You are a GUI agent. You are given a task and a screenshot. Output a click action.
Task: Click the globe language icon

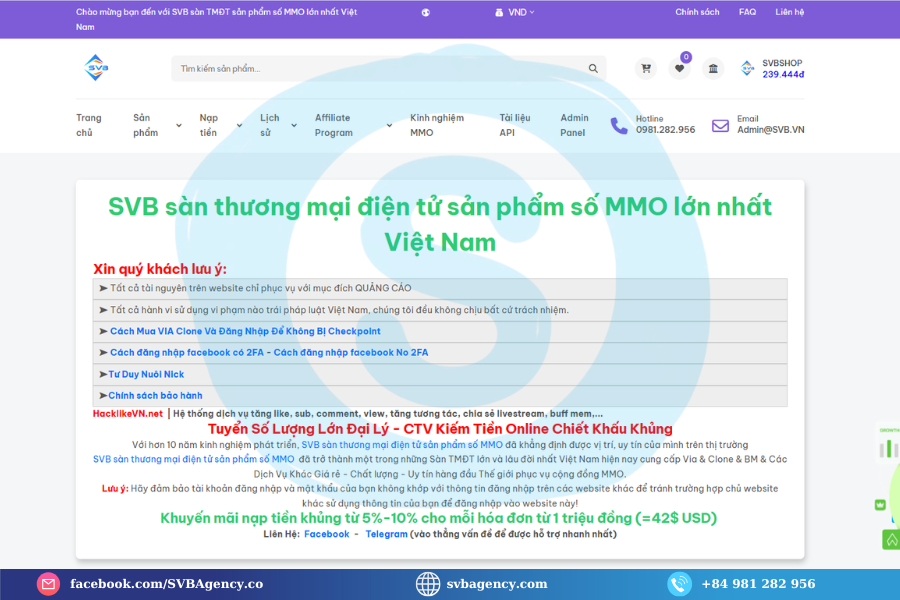pos(425,12)
